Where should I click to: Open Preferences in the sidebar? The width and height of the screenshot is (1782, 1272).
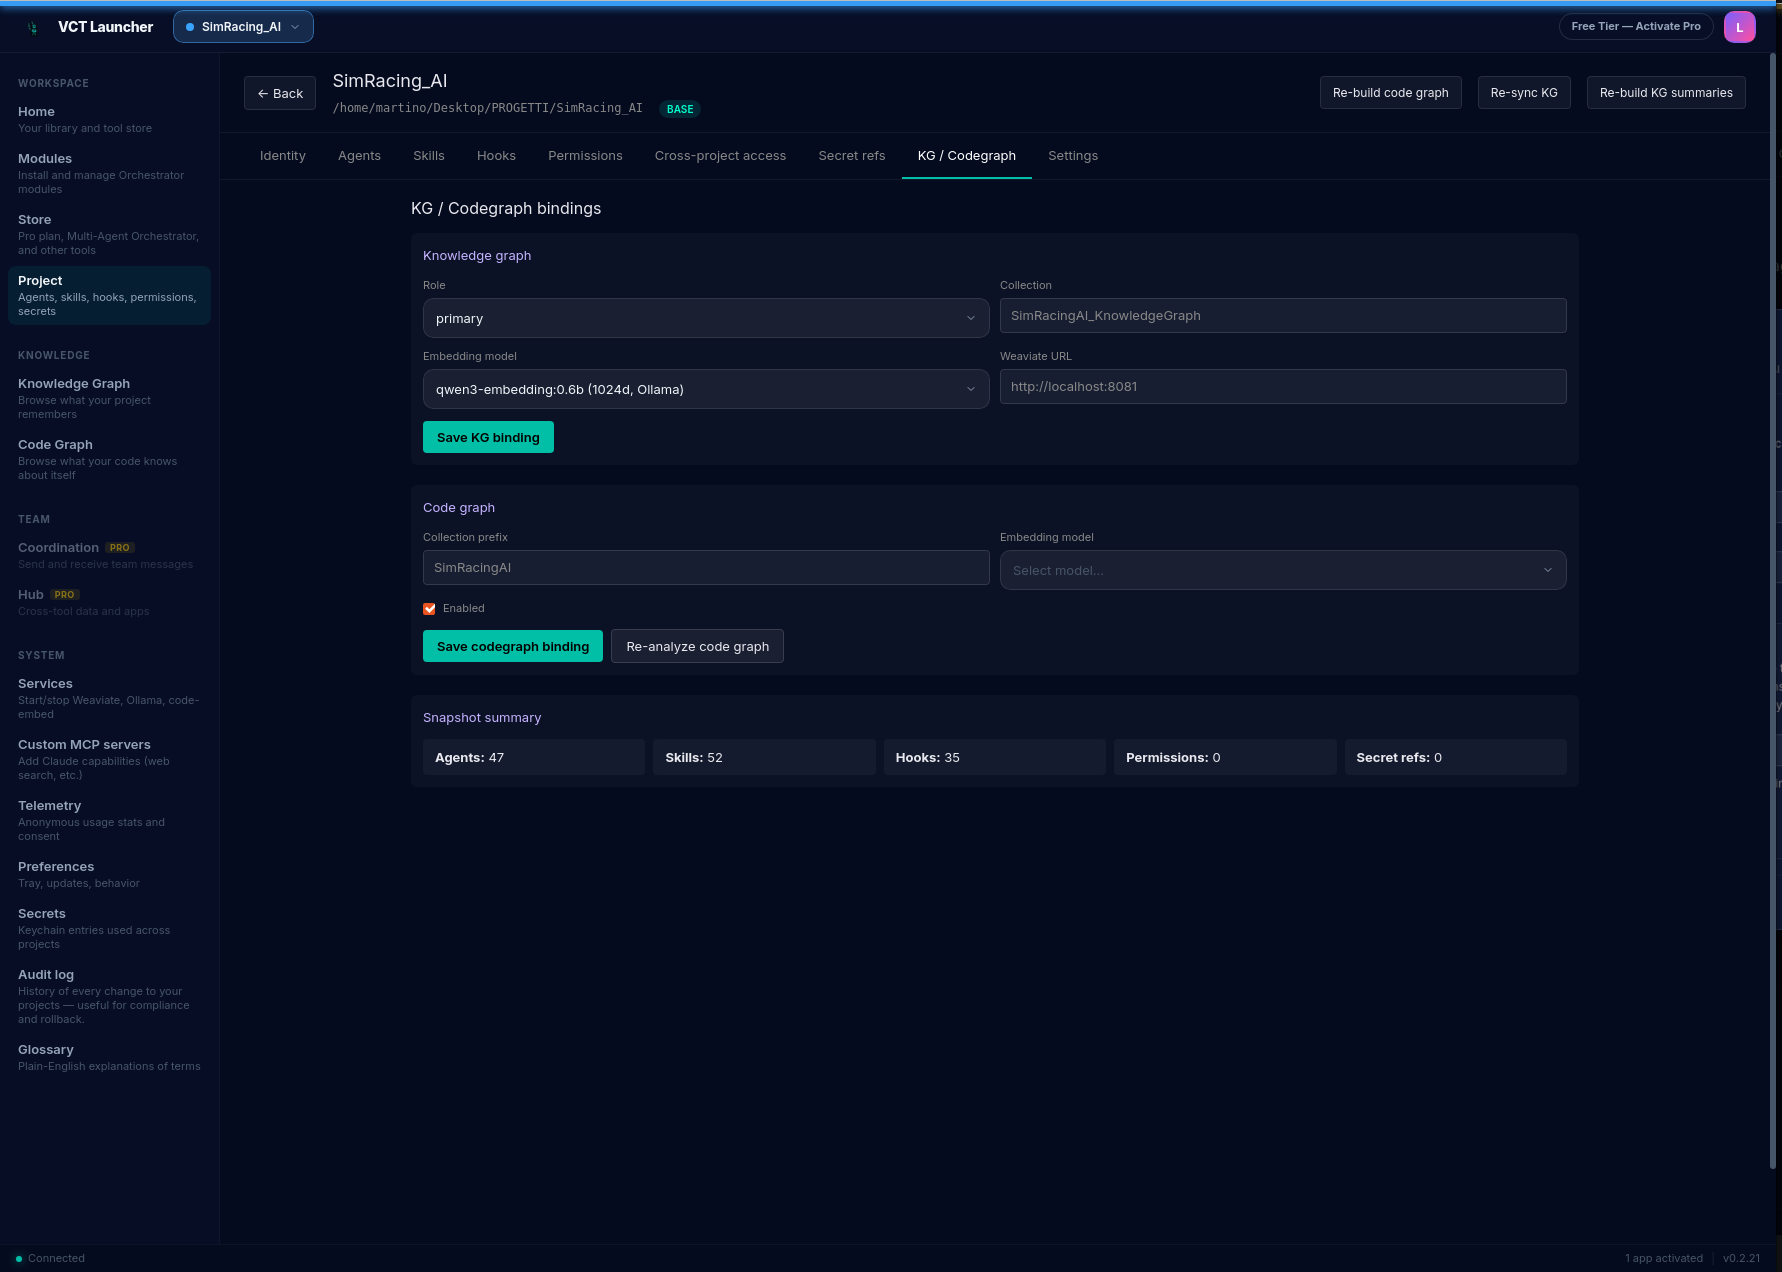[x=109, y=874]
